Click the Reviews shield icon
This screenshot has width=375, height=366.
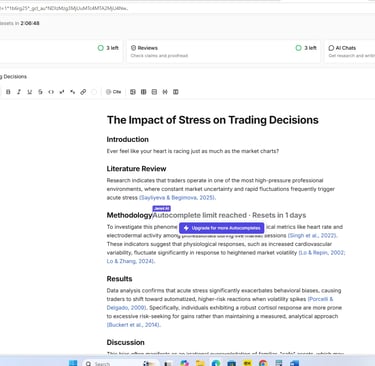(x=133, y=48)
